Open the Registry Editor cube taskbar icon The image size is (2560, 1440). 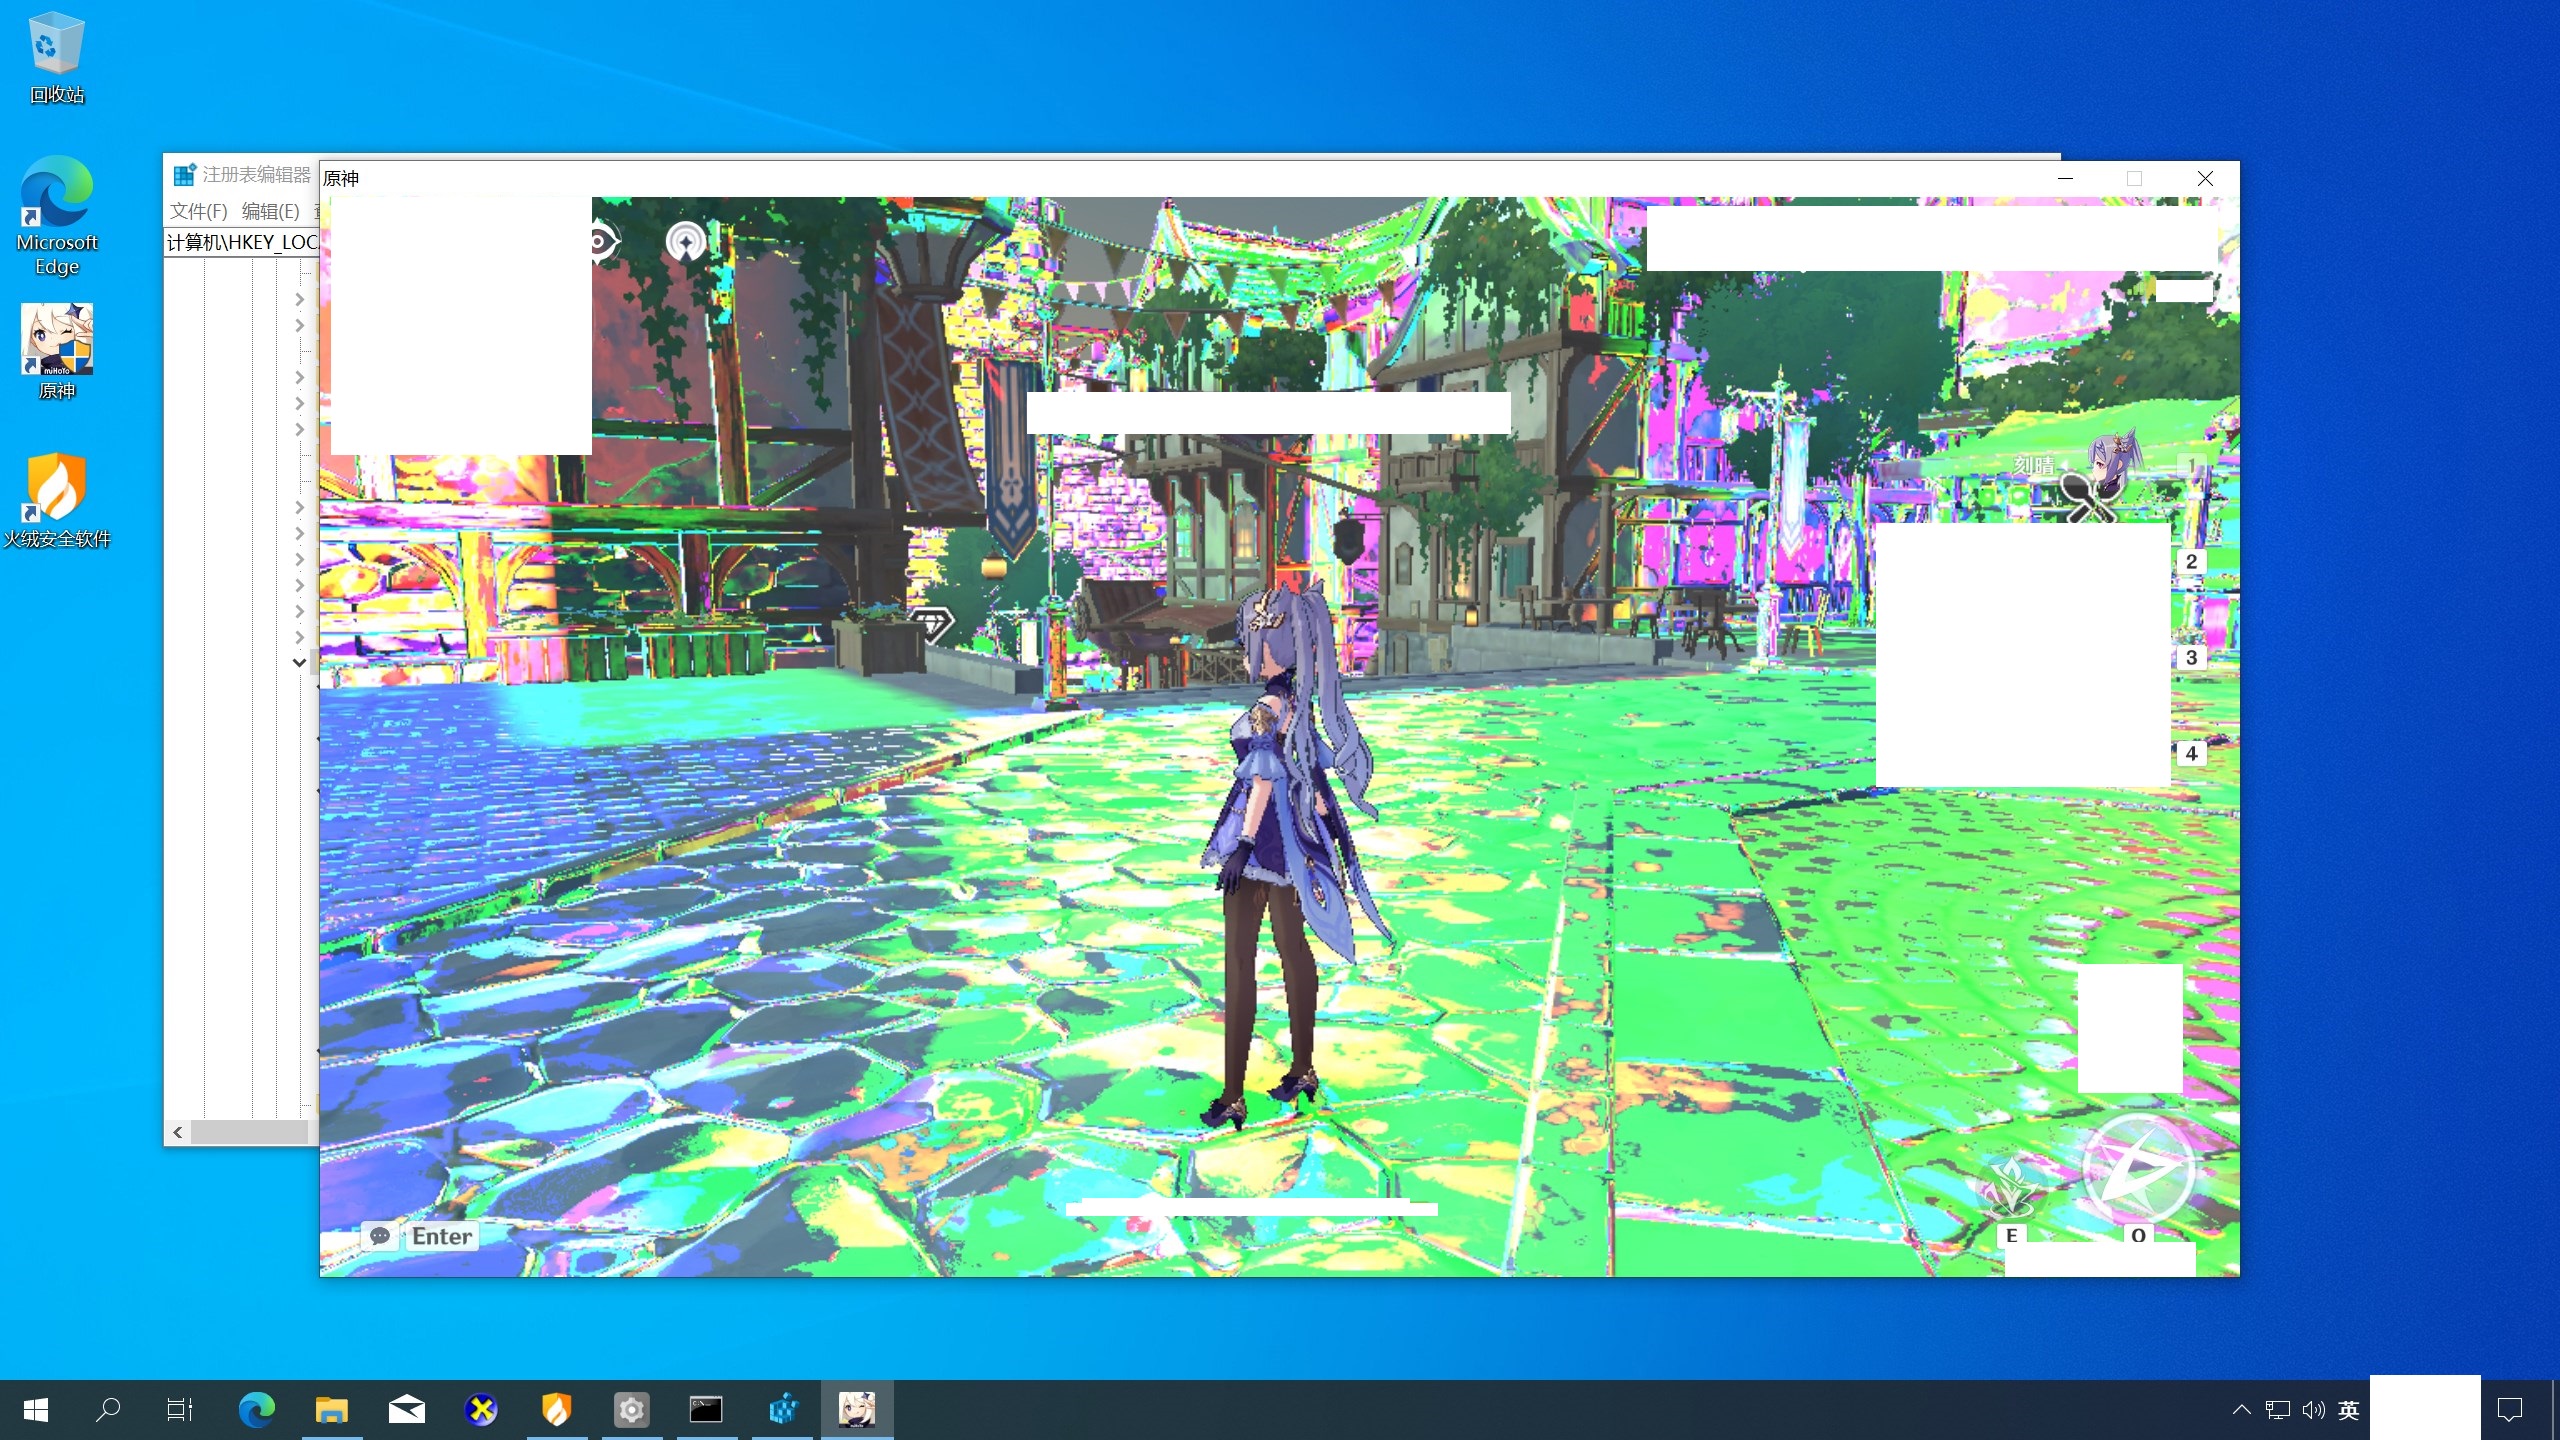(782, 1410)
